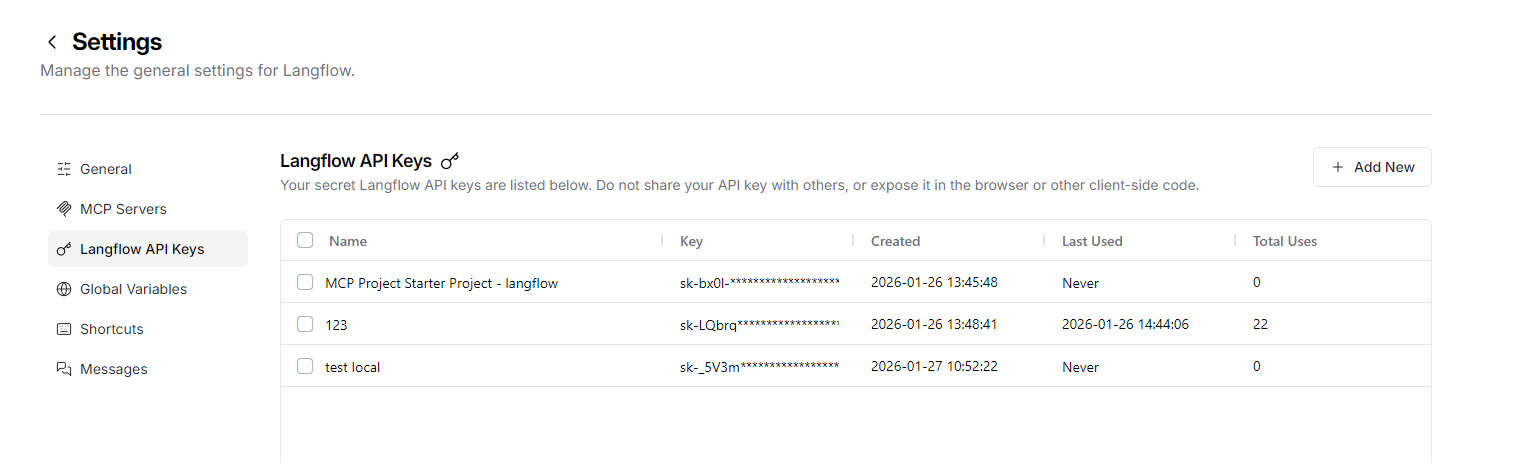Click the Add New button
The height and width of the screenshot is (463, 1527).
point(1372,167)
